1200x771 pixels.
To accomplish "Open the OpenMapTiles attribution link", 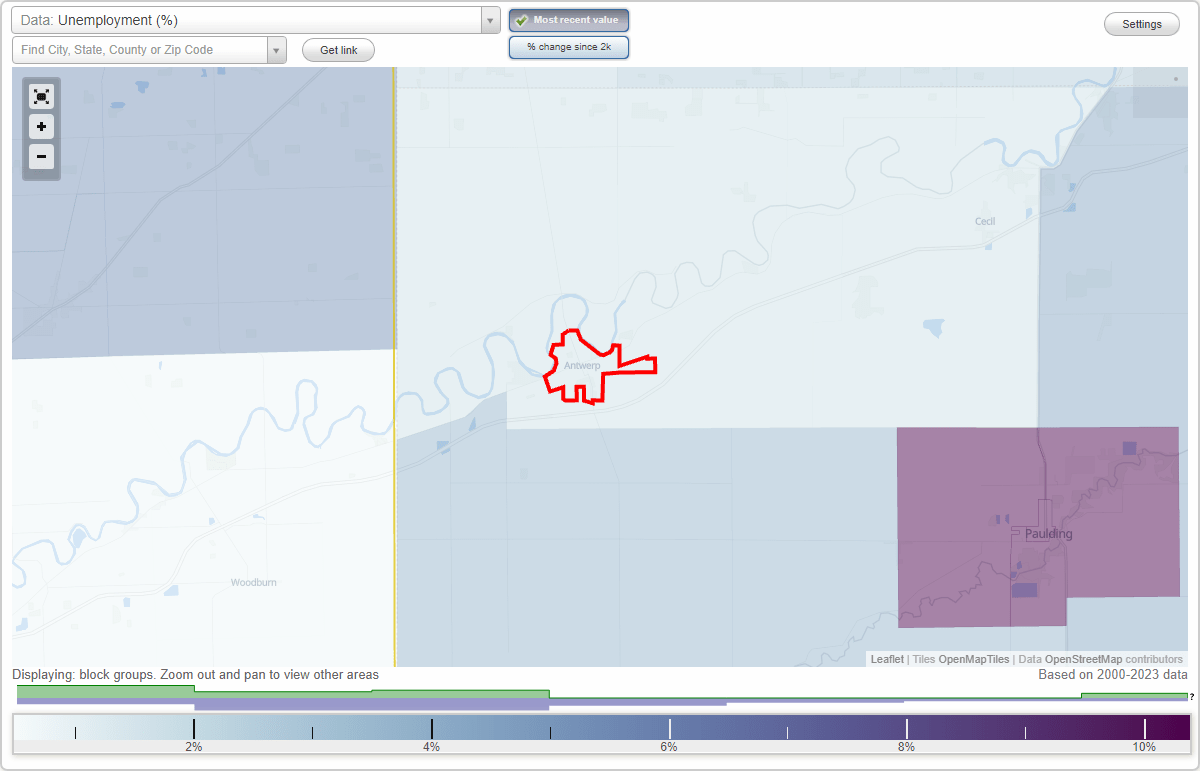I will coord(974,659).
